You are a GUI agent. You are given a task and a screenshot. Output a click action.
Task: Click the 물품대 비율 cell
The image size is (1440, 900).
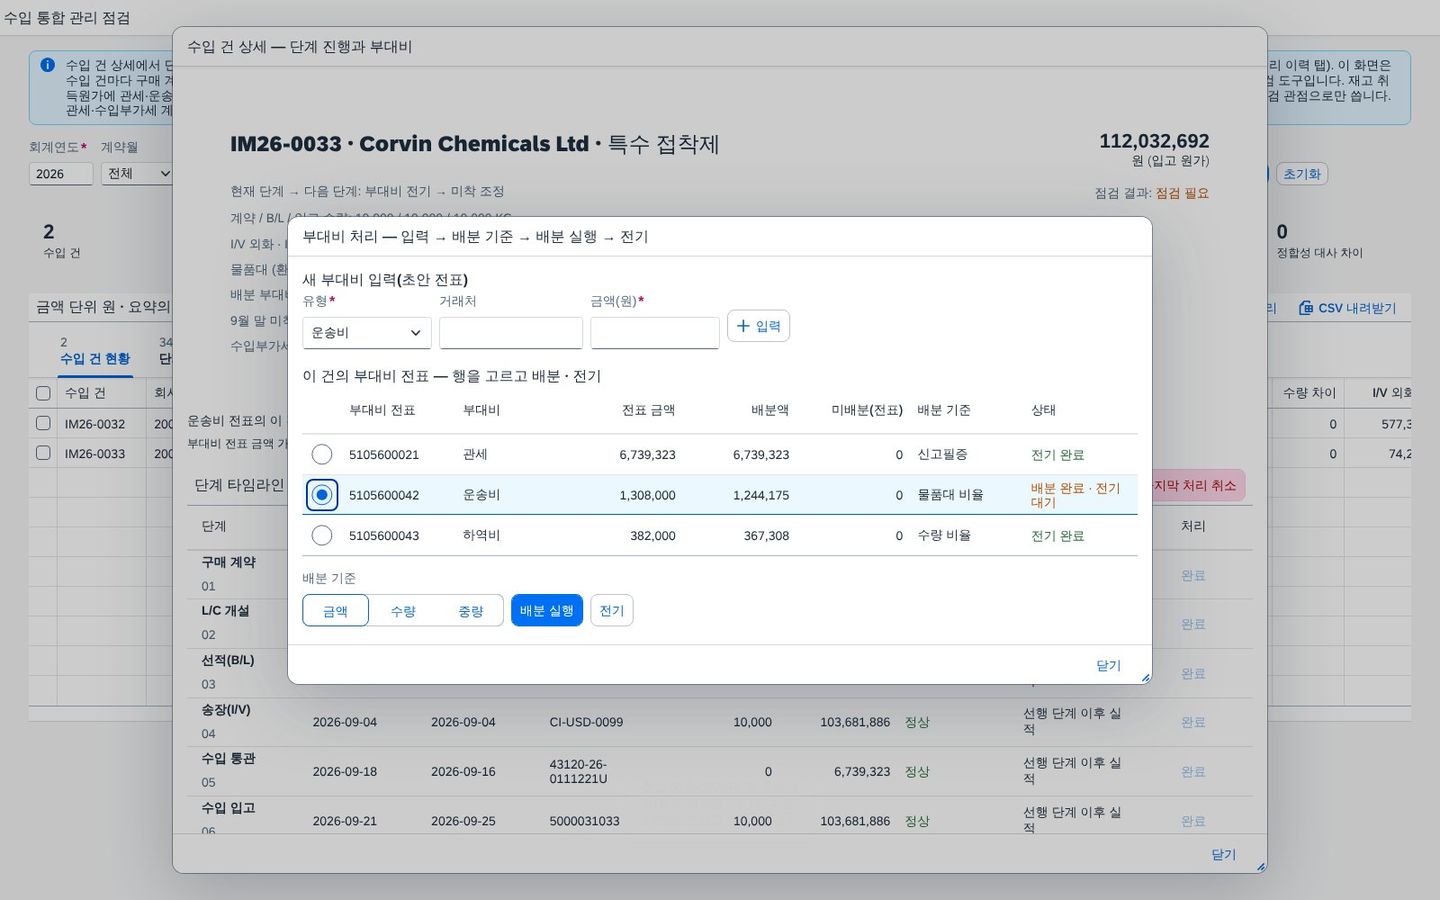point(950,495)
